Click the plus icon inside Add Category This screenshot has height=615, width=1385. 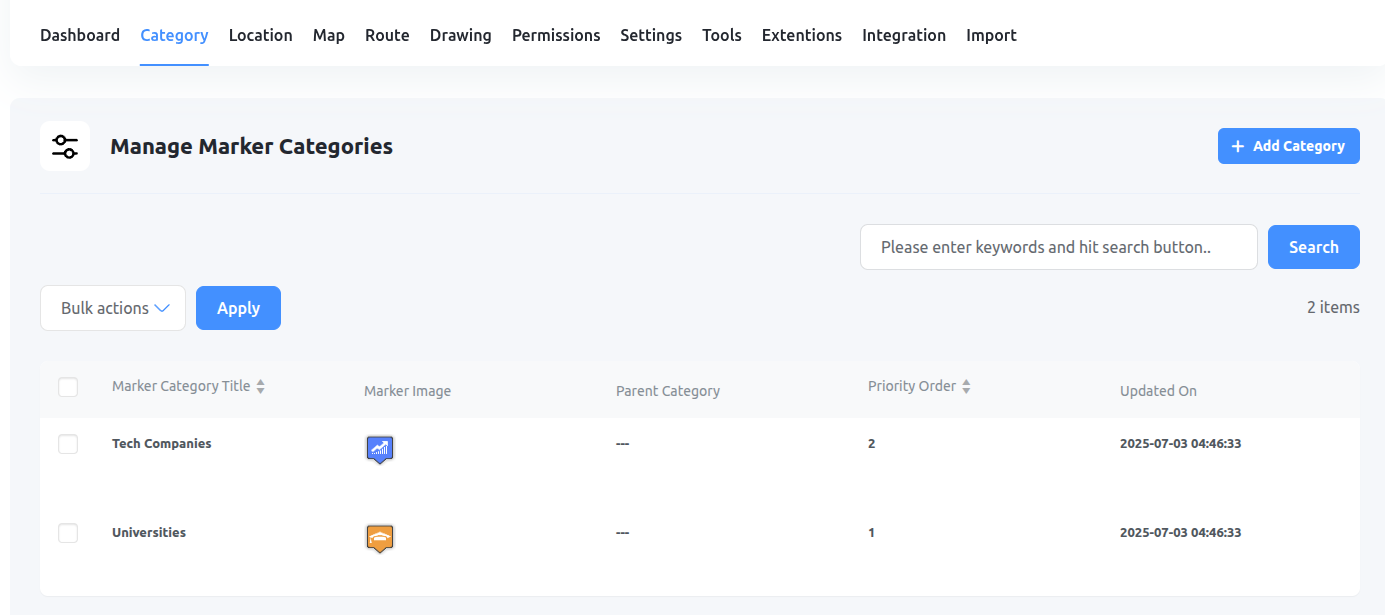[x=1235, y=145]
